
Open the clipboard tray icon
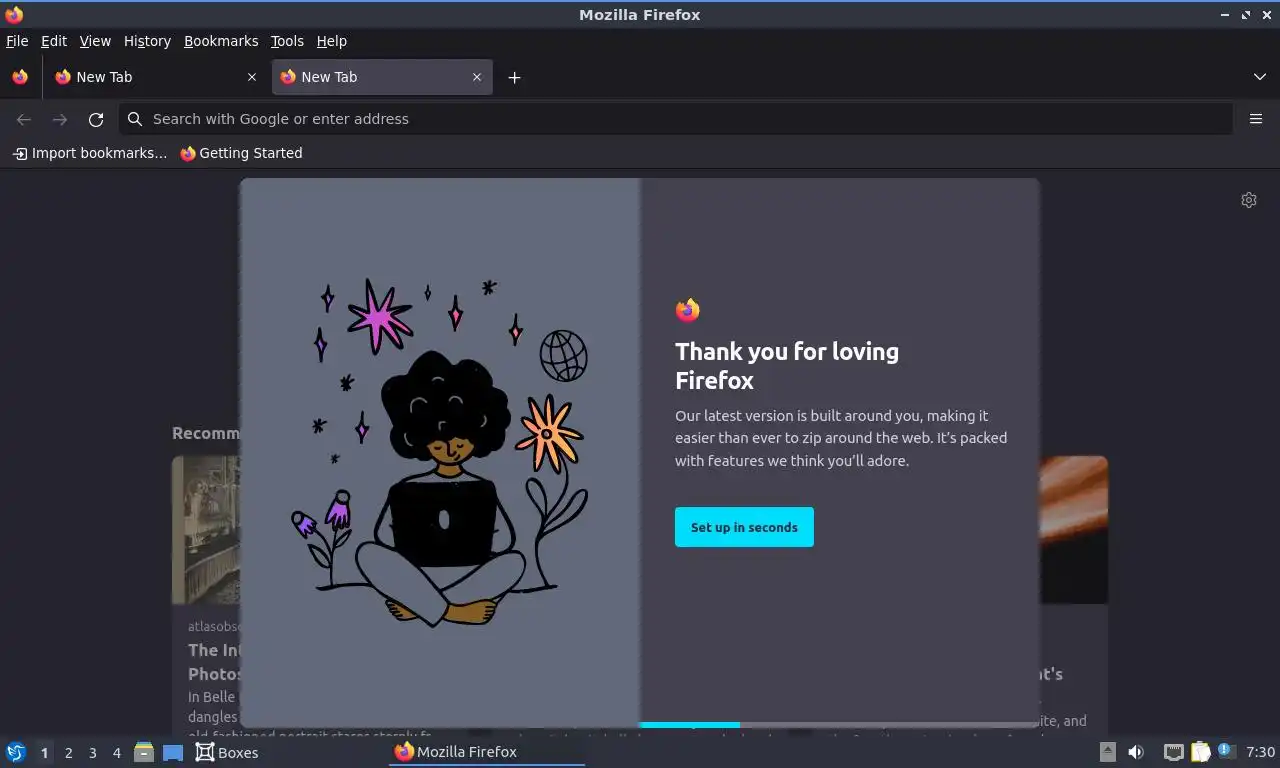tap(1200, 752)
